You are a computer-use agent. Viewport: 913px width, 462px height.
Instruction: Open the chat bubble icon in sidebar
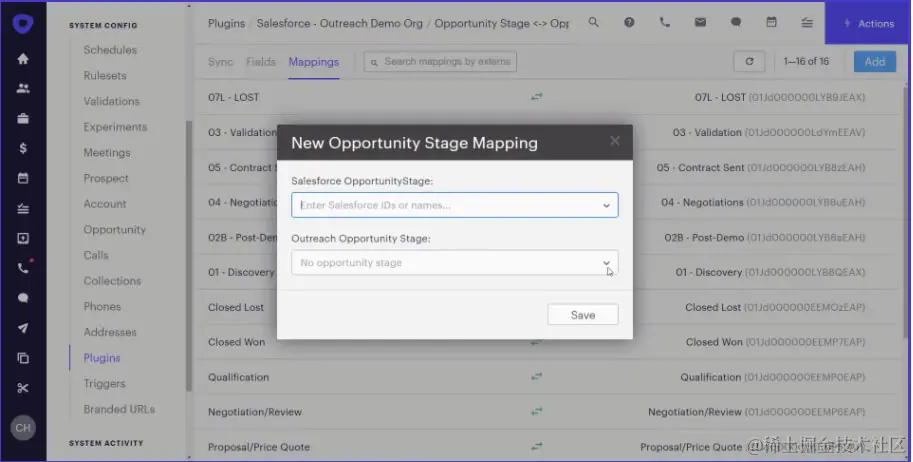[x=23, y=298]
